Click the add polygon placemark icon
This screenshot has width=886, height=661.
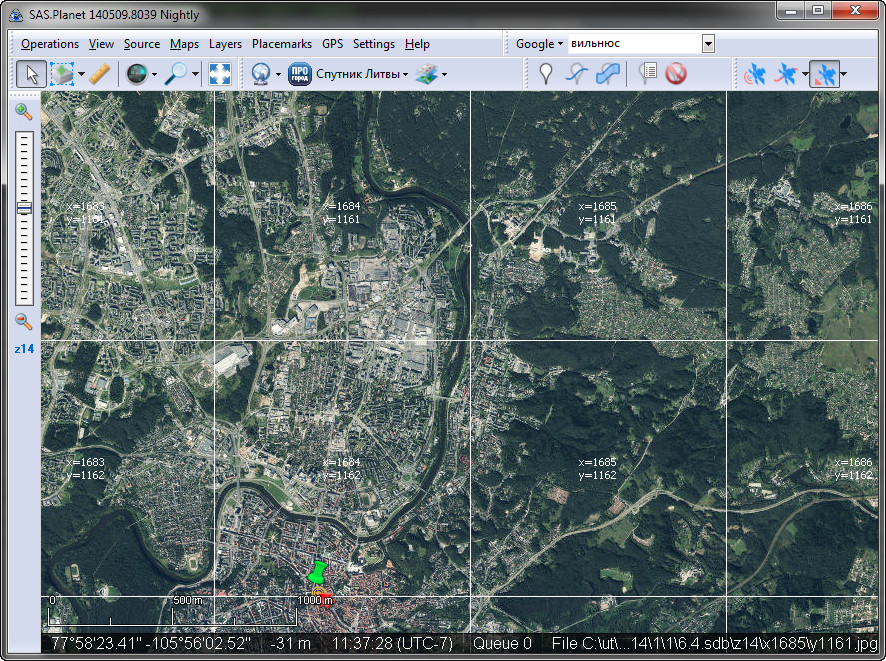tap(607, 74)
